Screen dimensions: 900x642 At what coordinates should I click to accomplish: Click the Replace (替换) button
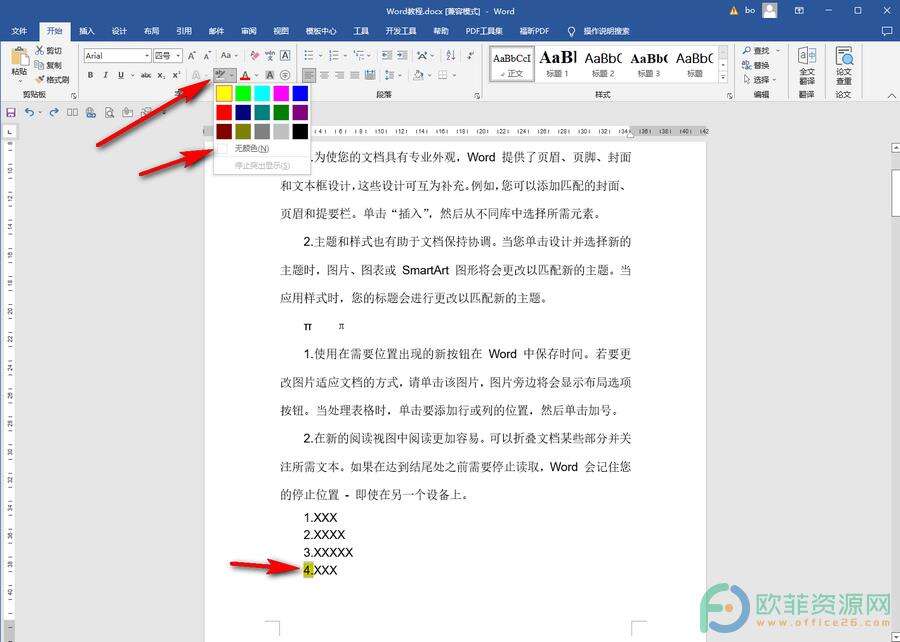click(756, 65)
